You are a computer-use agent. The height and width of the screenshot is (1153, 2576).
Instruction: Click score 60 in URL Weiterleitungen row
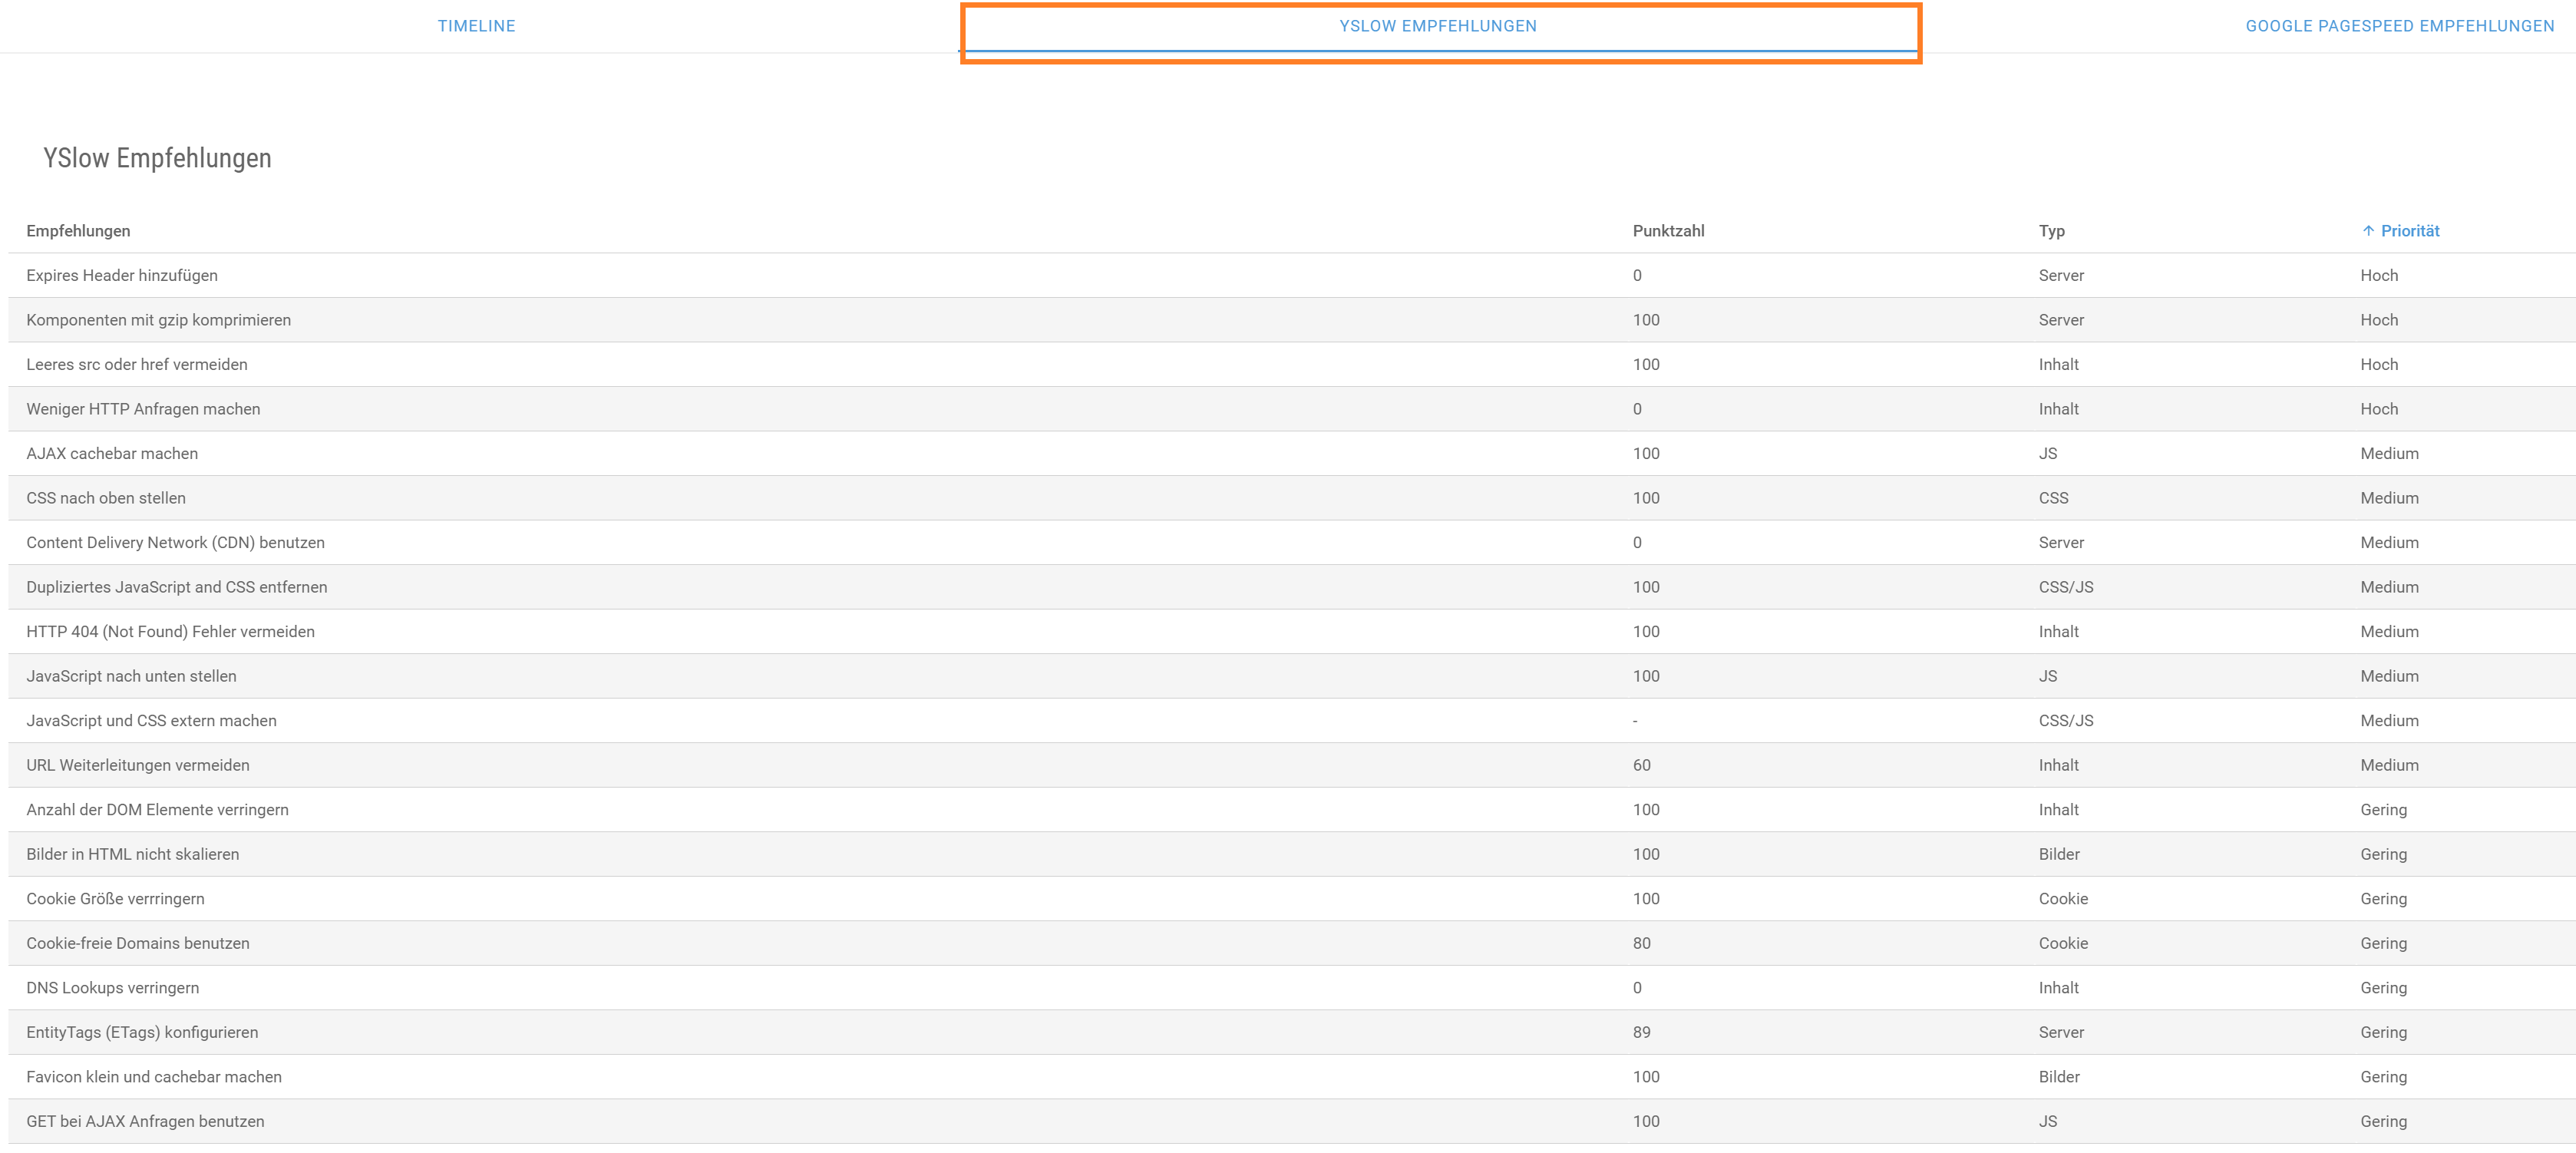click(1641, 765)
